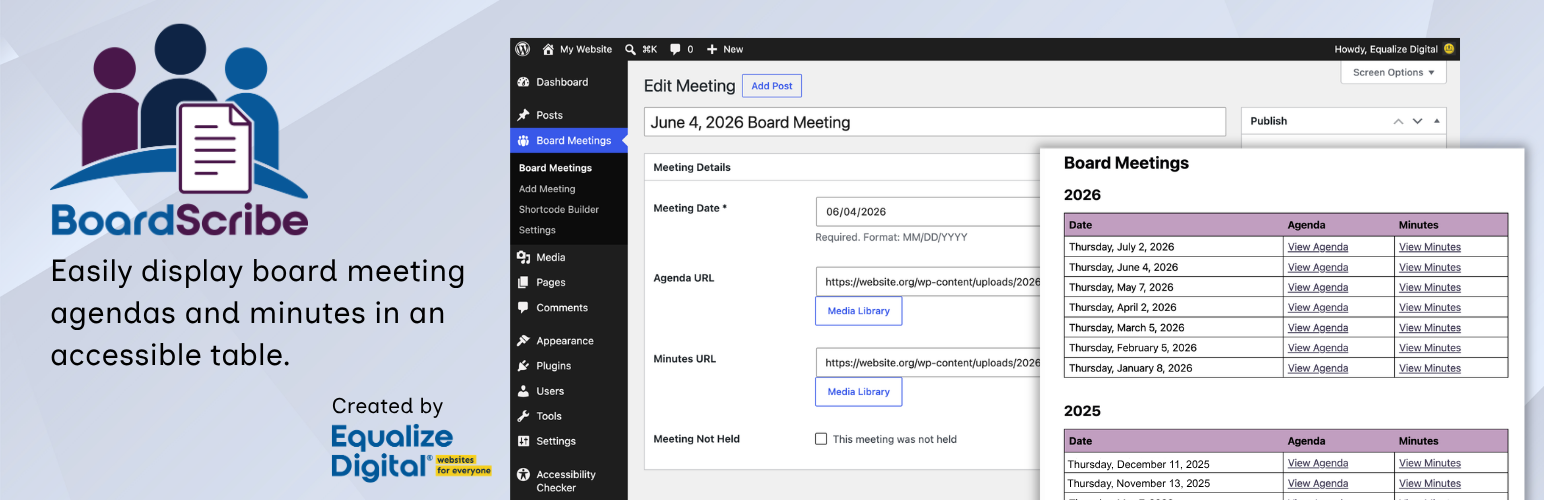Open View Agenda for April 2, 2026
This screenshot has height=500, width=1544.
[x=1318, y=308]
